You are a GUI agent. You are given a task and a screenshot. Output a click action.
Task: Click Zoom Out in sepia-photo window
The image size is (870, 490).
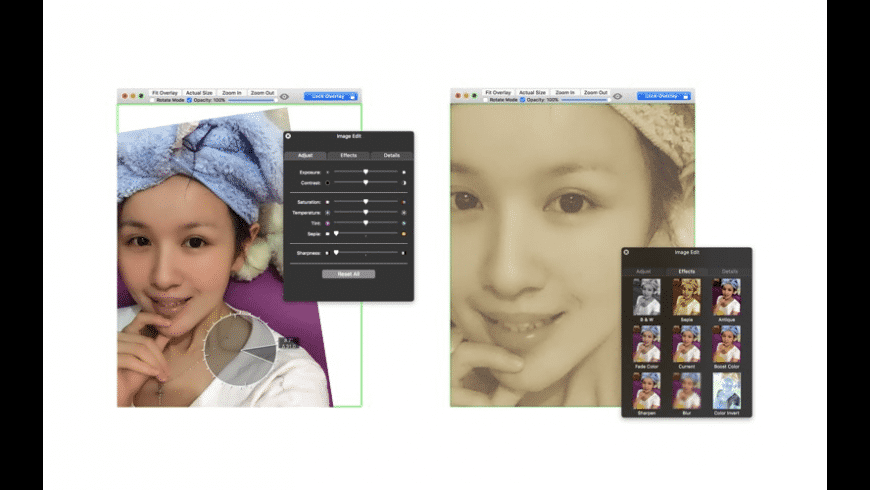[x=595, y=93]
